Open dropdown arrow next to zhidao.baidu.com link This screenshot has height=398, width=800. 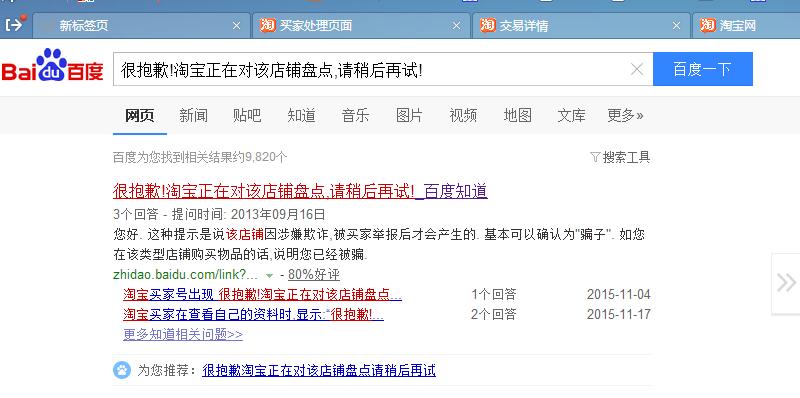pyautogui.click(x=269, y=276)
